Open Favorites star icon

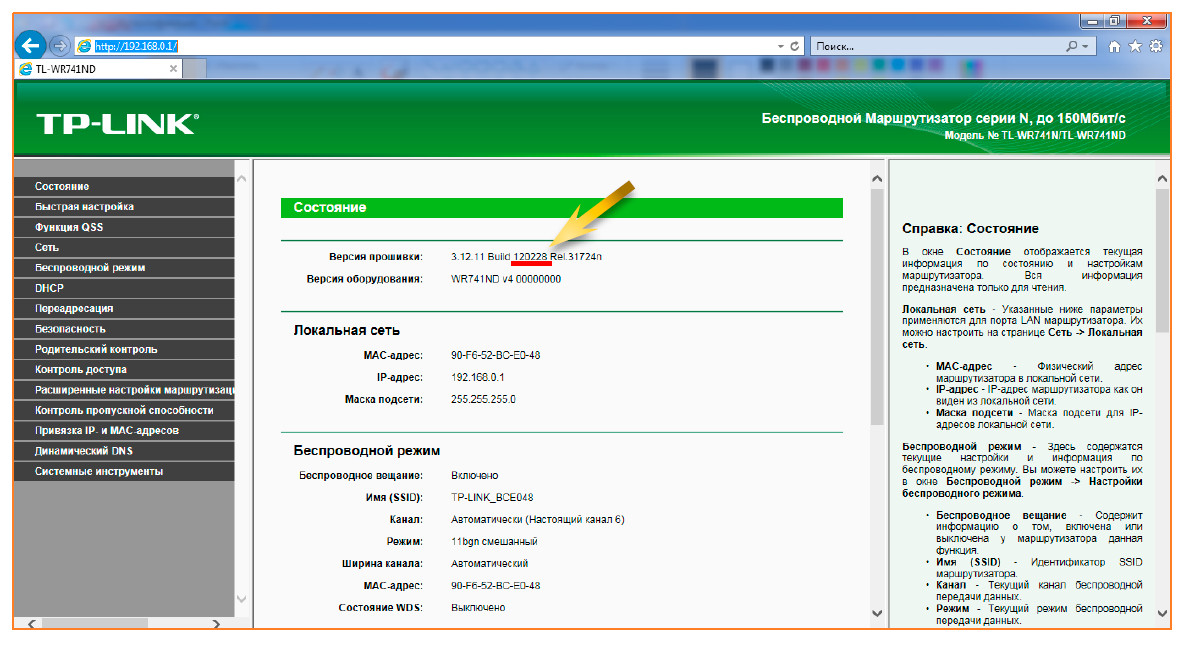pyautogui.click(x=1135, y=46)
